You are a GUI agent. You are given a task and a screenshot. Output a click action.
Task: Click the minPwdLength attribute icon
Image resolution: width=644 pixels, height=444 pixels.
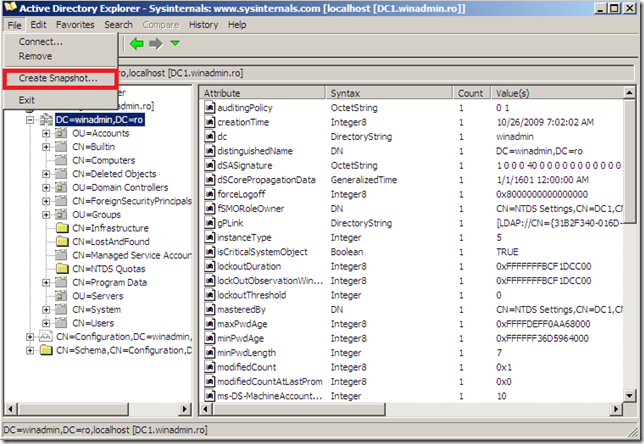[x=209, y=353]
